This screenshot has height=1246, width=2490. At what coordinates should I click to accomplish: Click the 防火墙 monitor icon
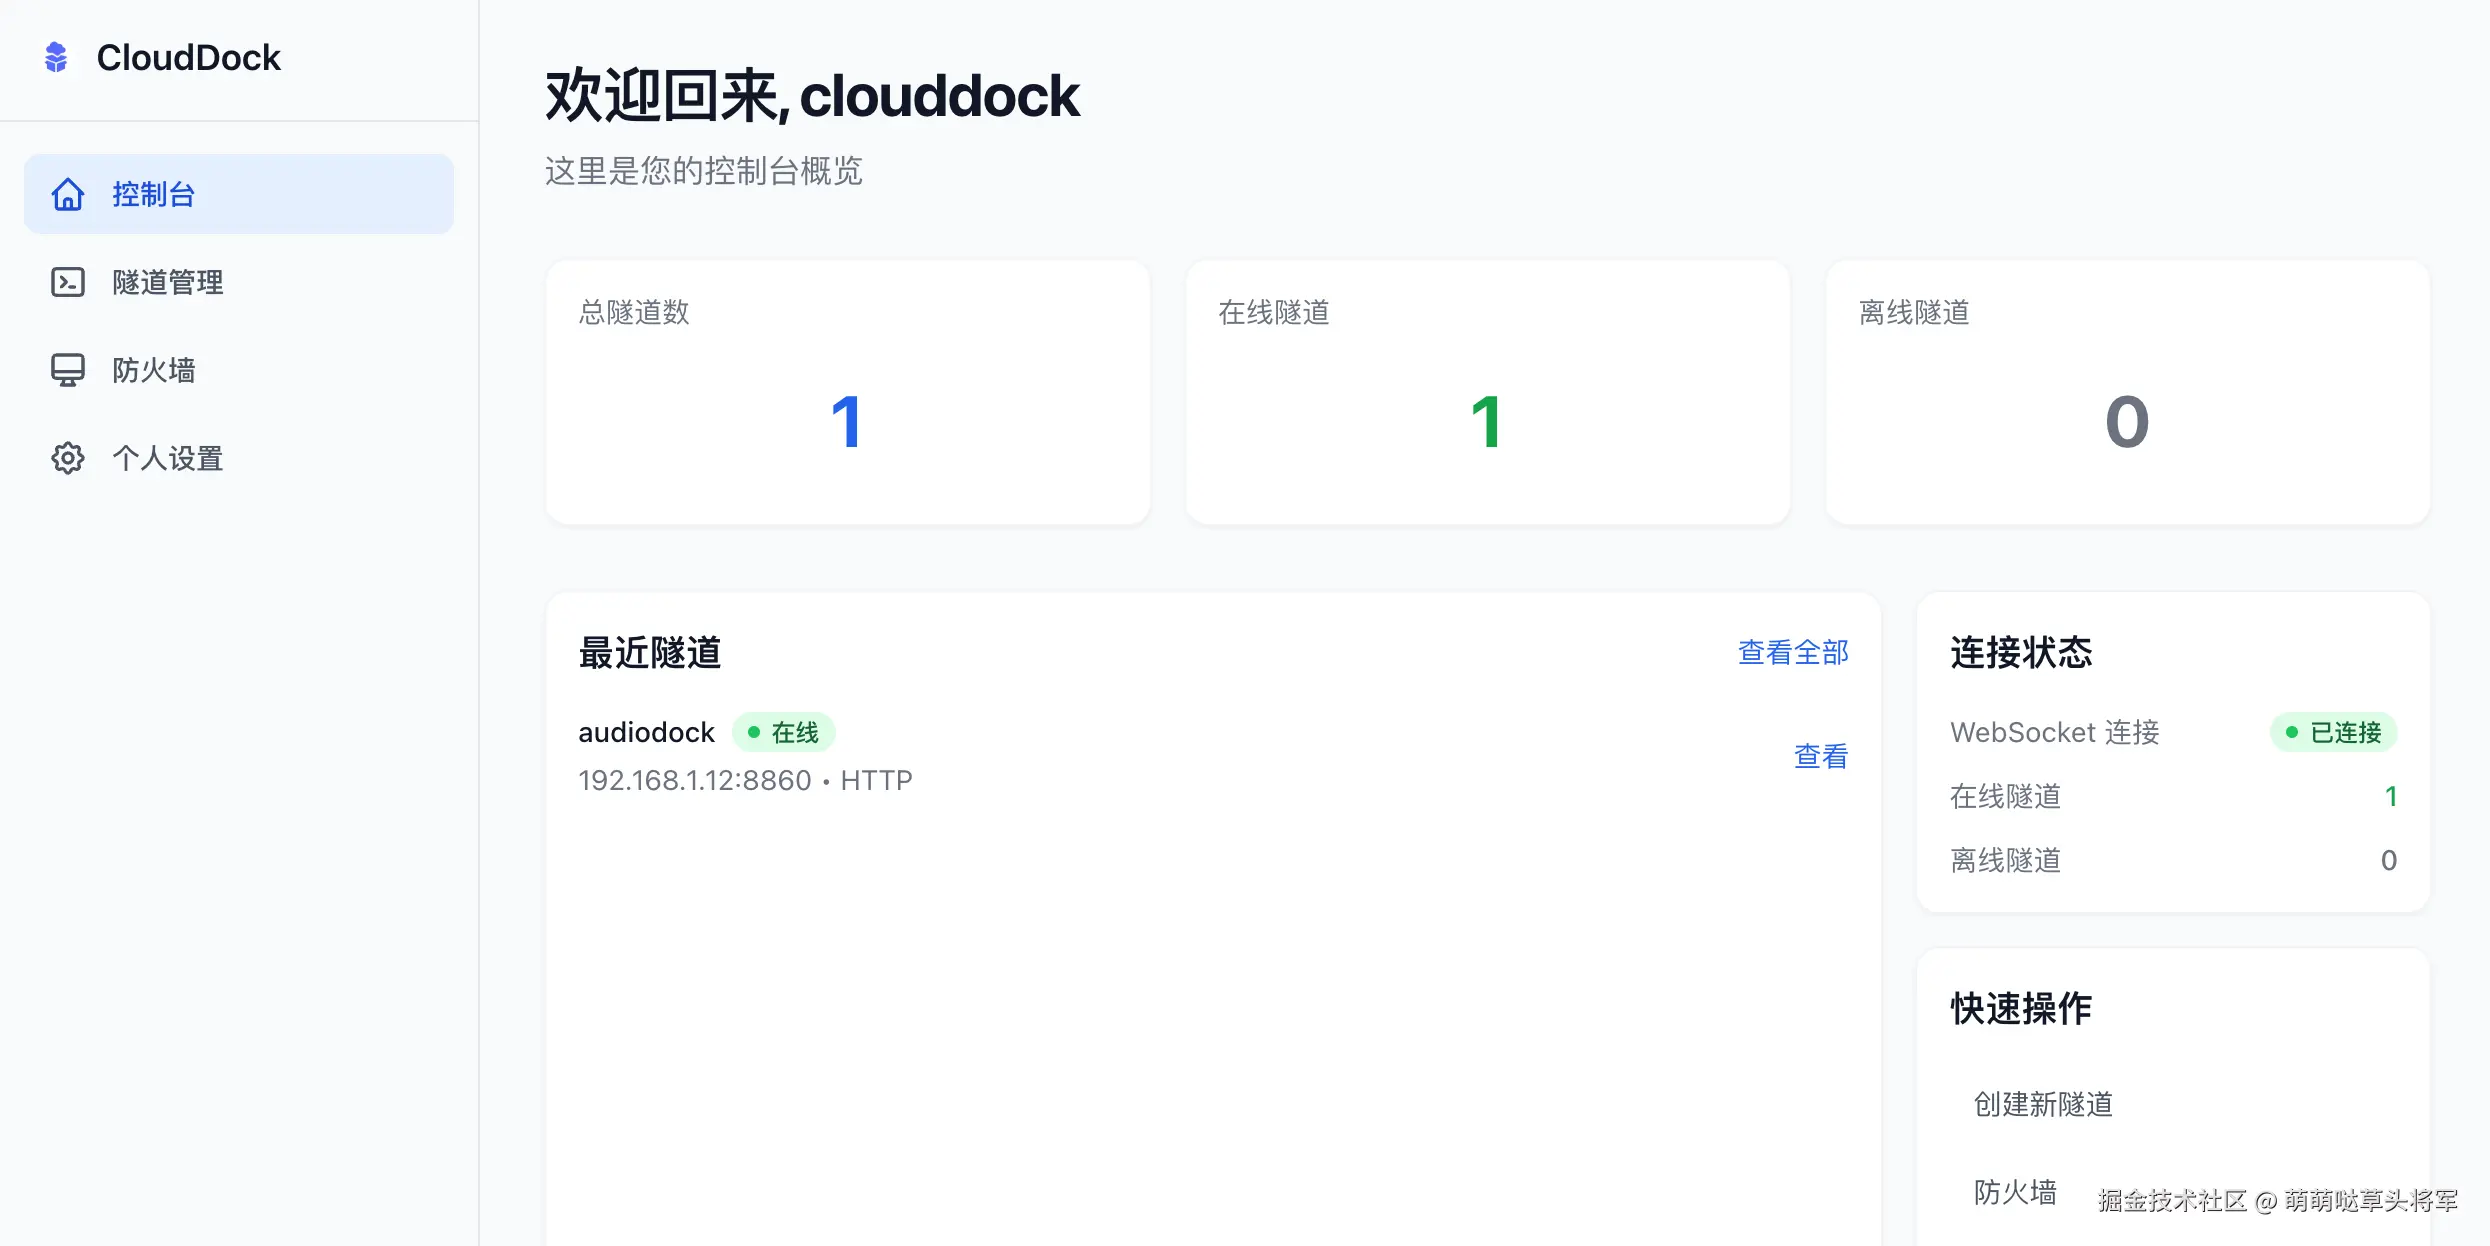click(x=67, y=370)
